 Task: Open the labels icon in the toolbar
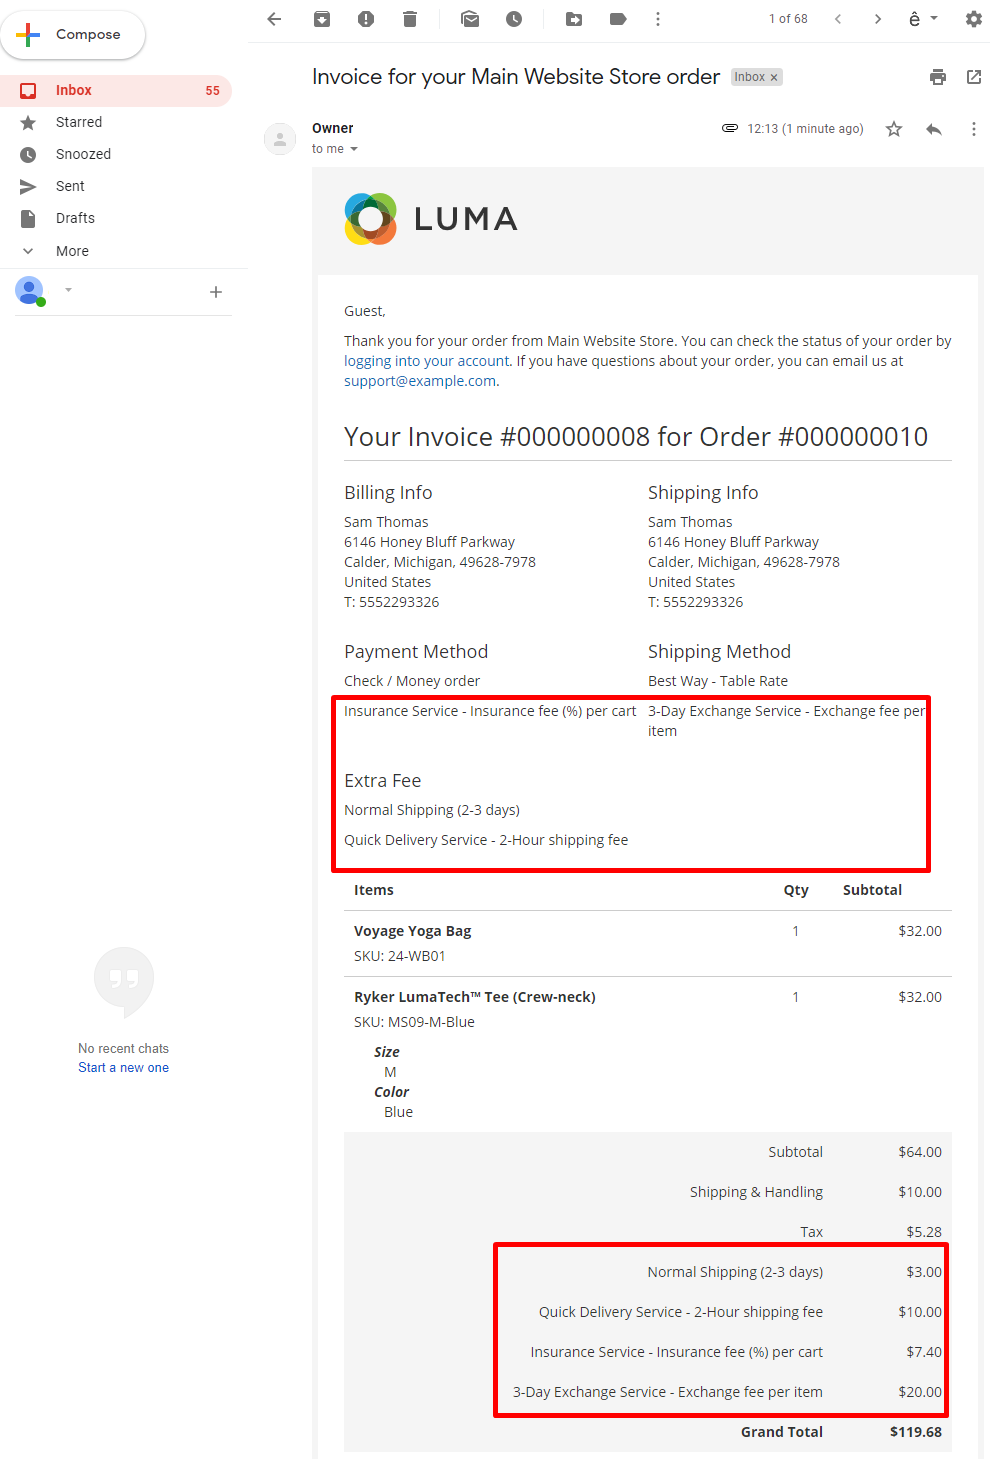pyautogui.click(x=618, y=19)
